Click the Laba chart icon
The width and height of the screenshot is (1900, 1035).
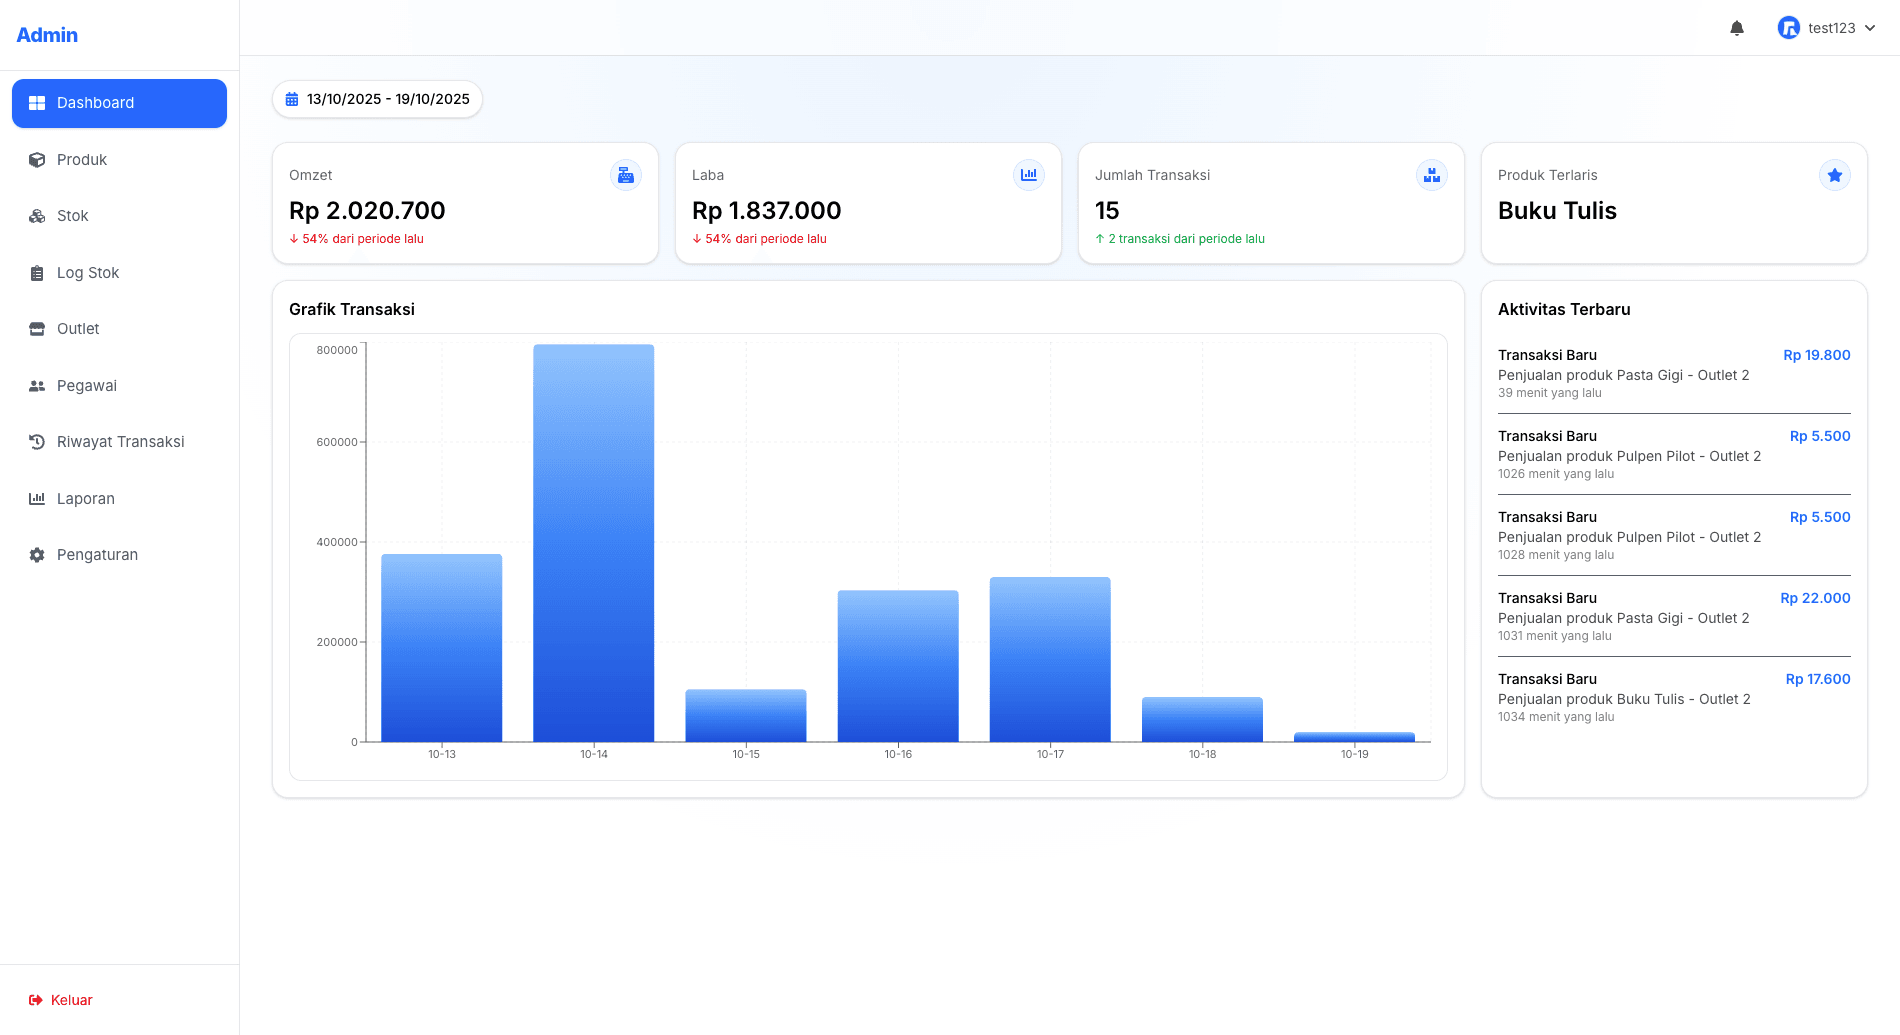coord(1029,175)
